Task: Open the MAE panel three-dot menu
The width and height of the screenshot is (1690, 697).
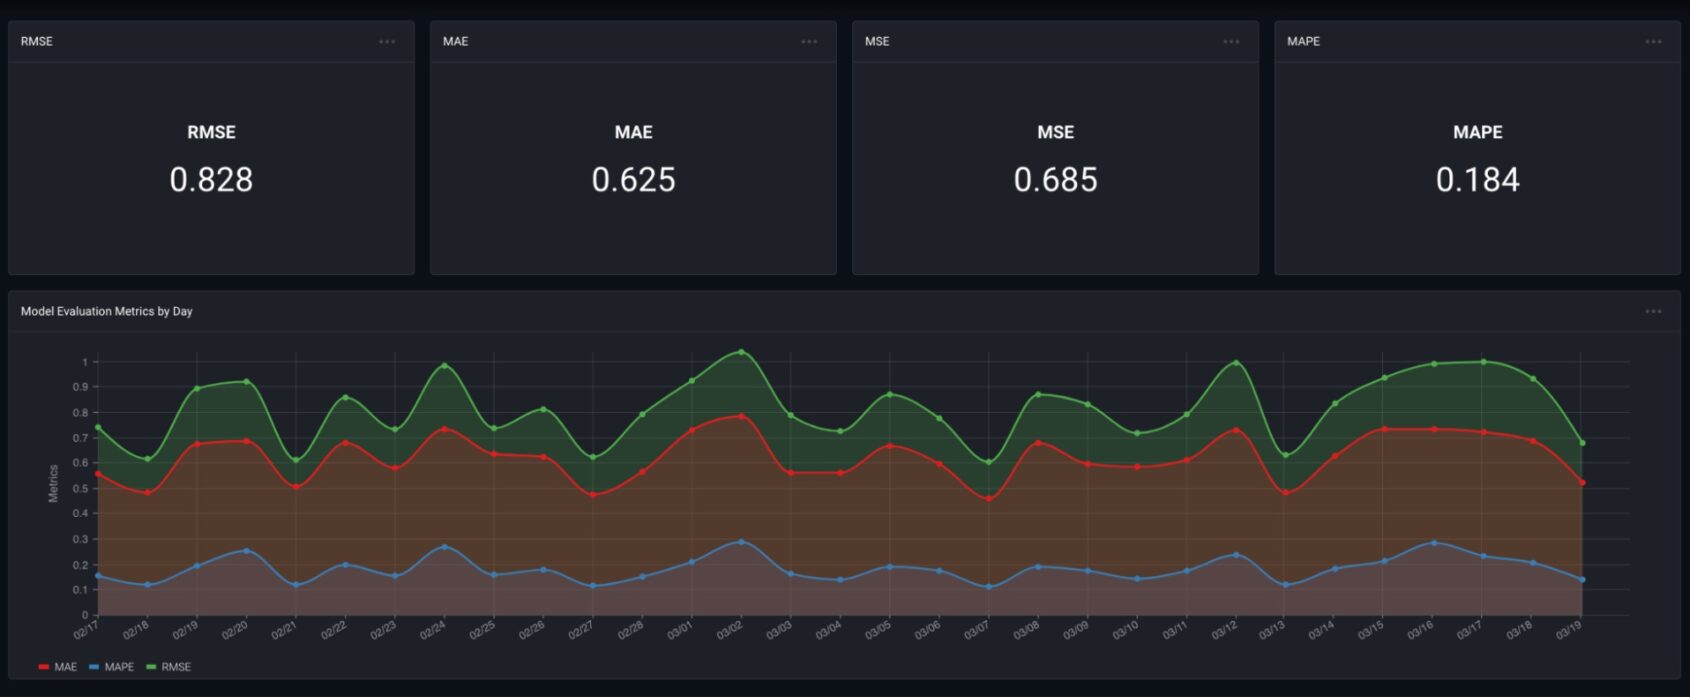Action: (x=809, y=42)
